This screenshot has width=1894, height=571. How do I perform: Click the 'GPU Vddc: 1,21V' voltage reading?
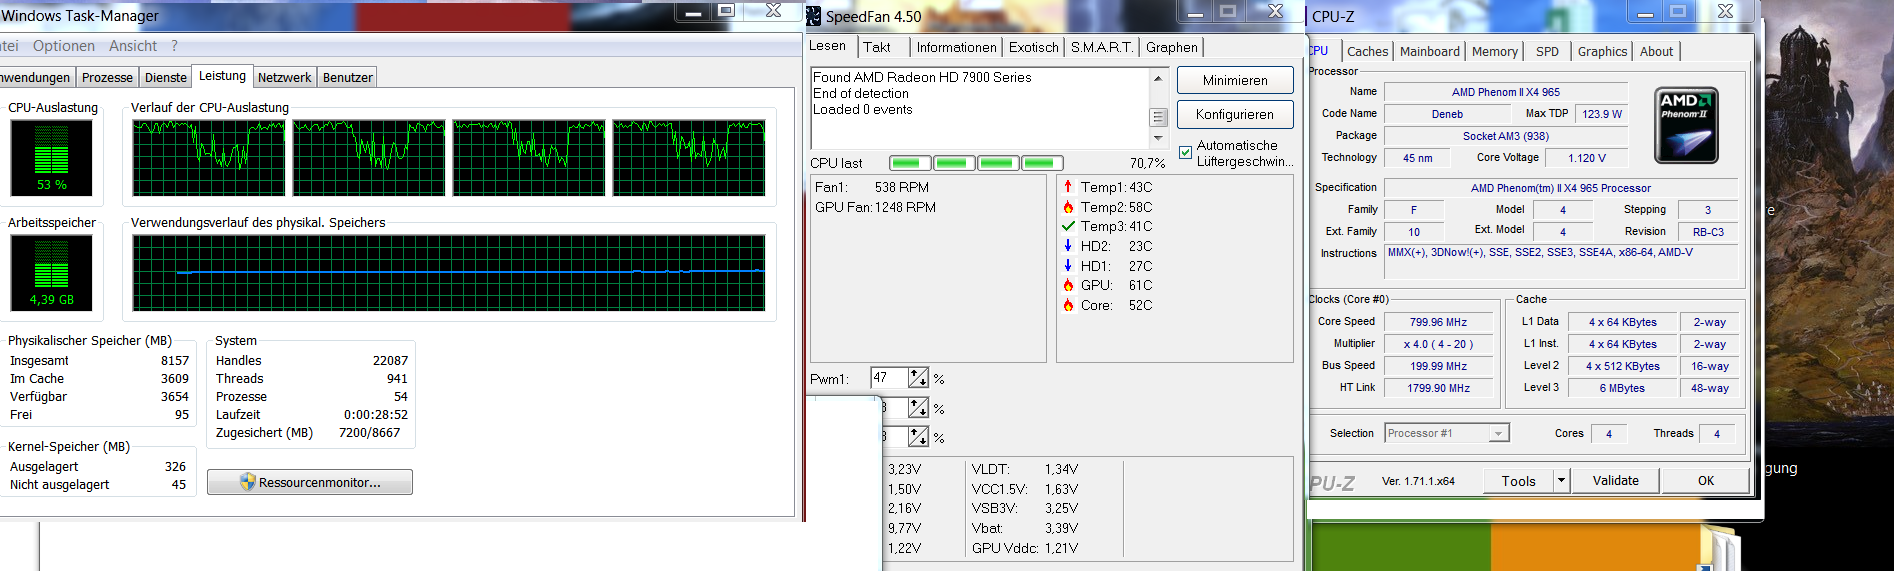[1025, 548]
